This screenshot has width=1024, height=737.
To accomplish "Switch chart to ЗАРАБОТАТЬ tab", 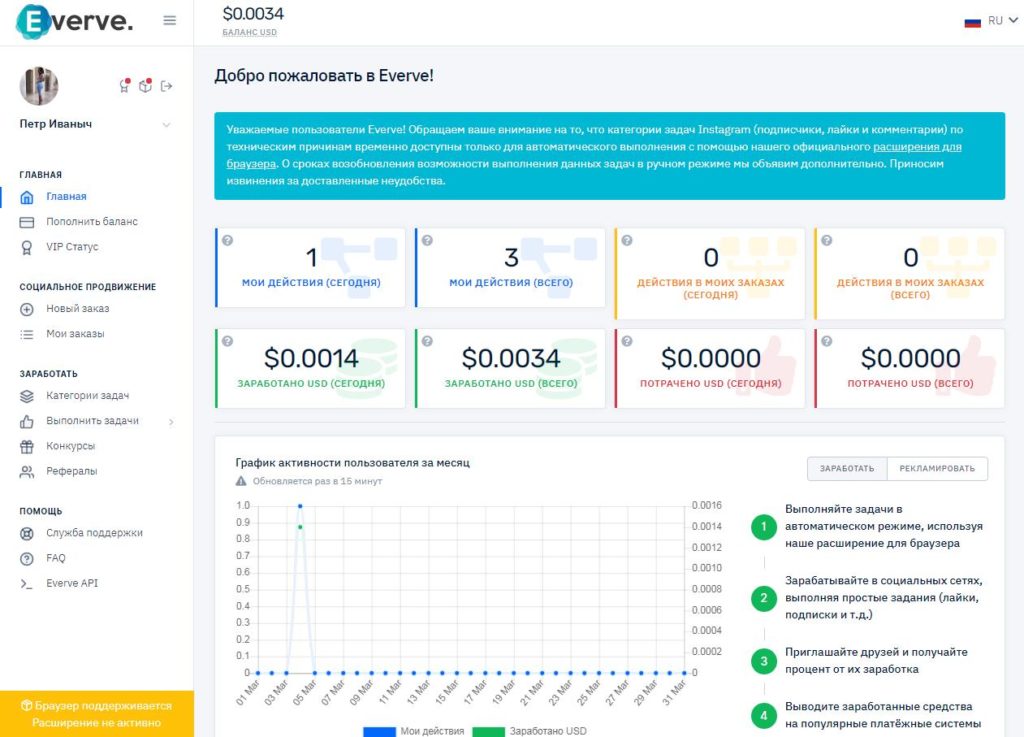I will coord(847,469).
